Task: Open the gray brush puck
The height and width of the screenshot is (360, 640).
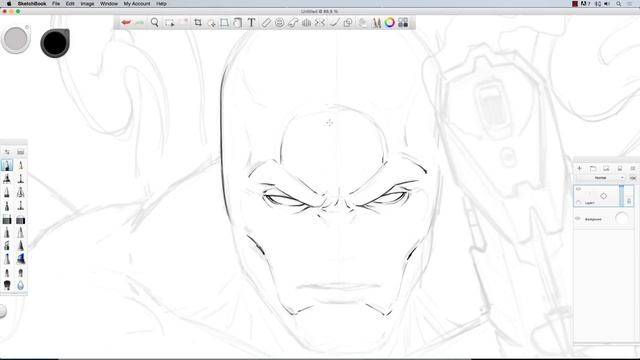Action: 16,39
